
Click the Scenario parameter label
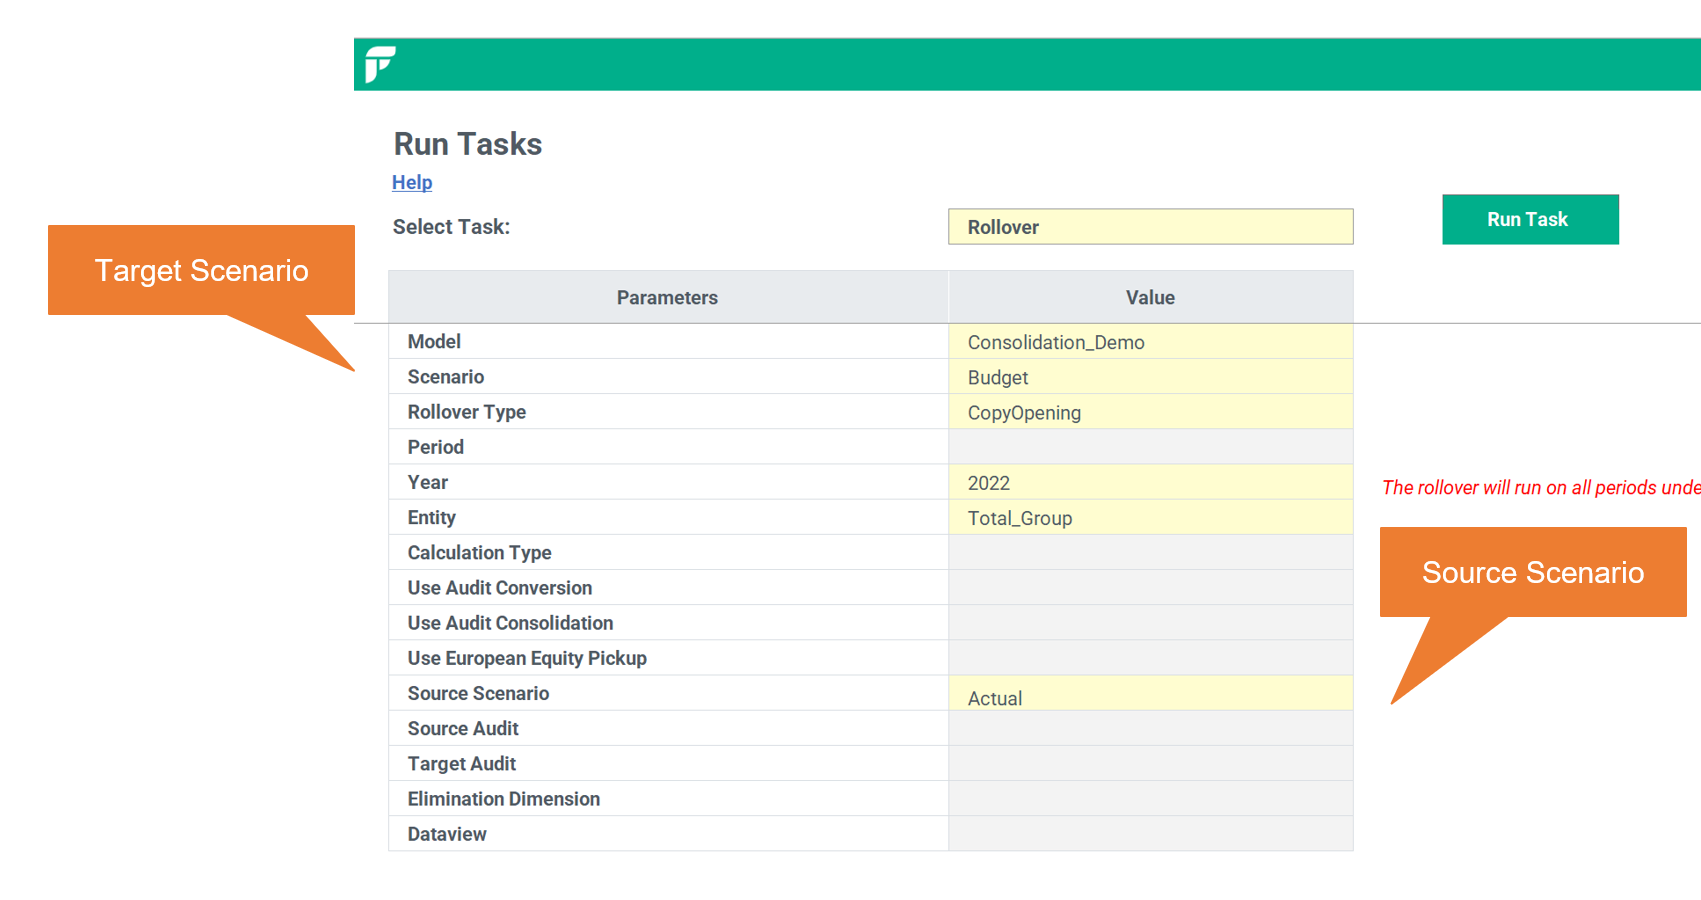pyautogui.click(x=446, y=376)
